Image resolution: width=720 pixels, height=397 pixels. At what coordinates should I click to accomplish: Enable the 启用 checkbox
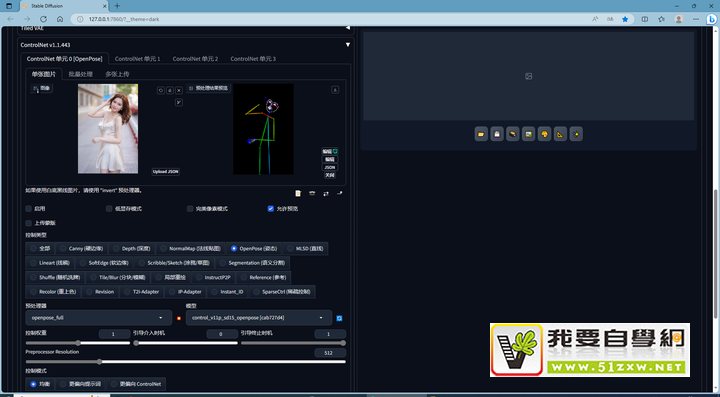click(x=28, y=209)
